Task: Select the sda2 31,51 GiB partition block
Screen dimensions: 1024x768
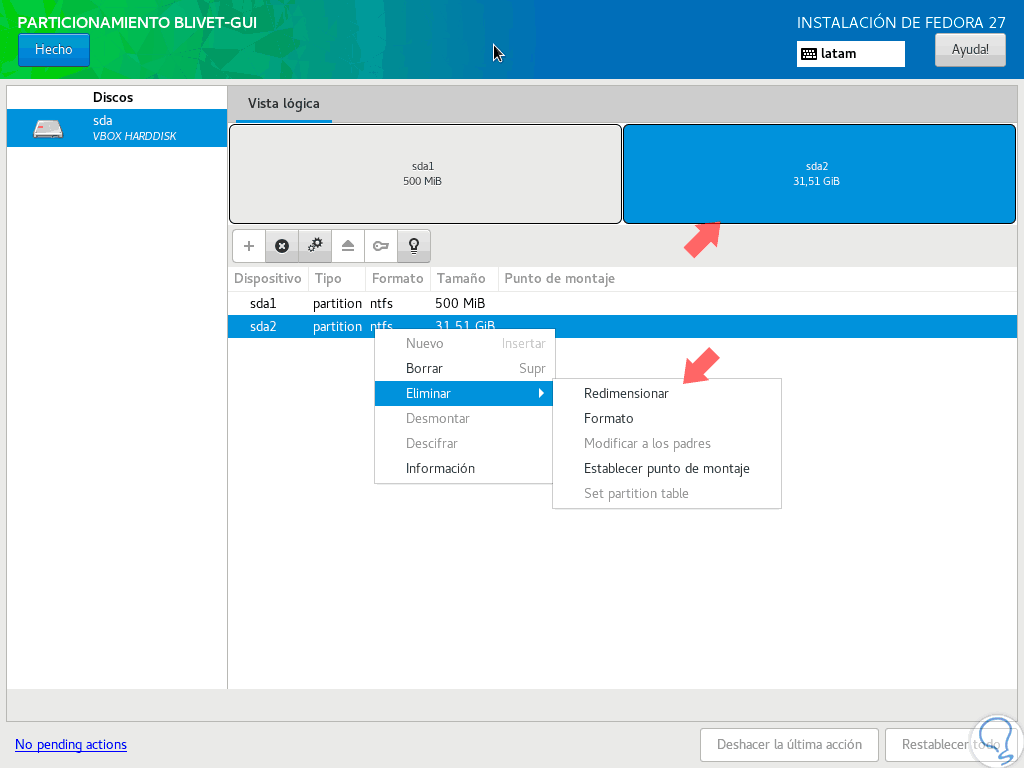Action: point(819,174)
